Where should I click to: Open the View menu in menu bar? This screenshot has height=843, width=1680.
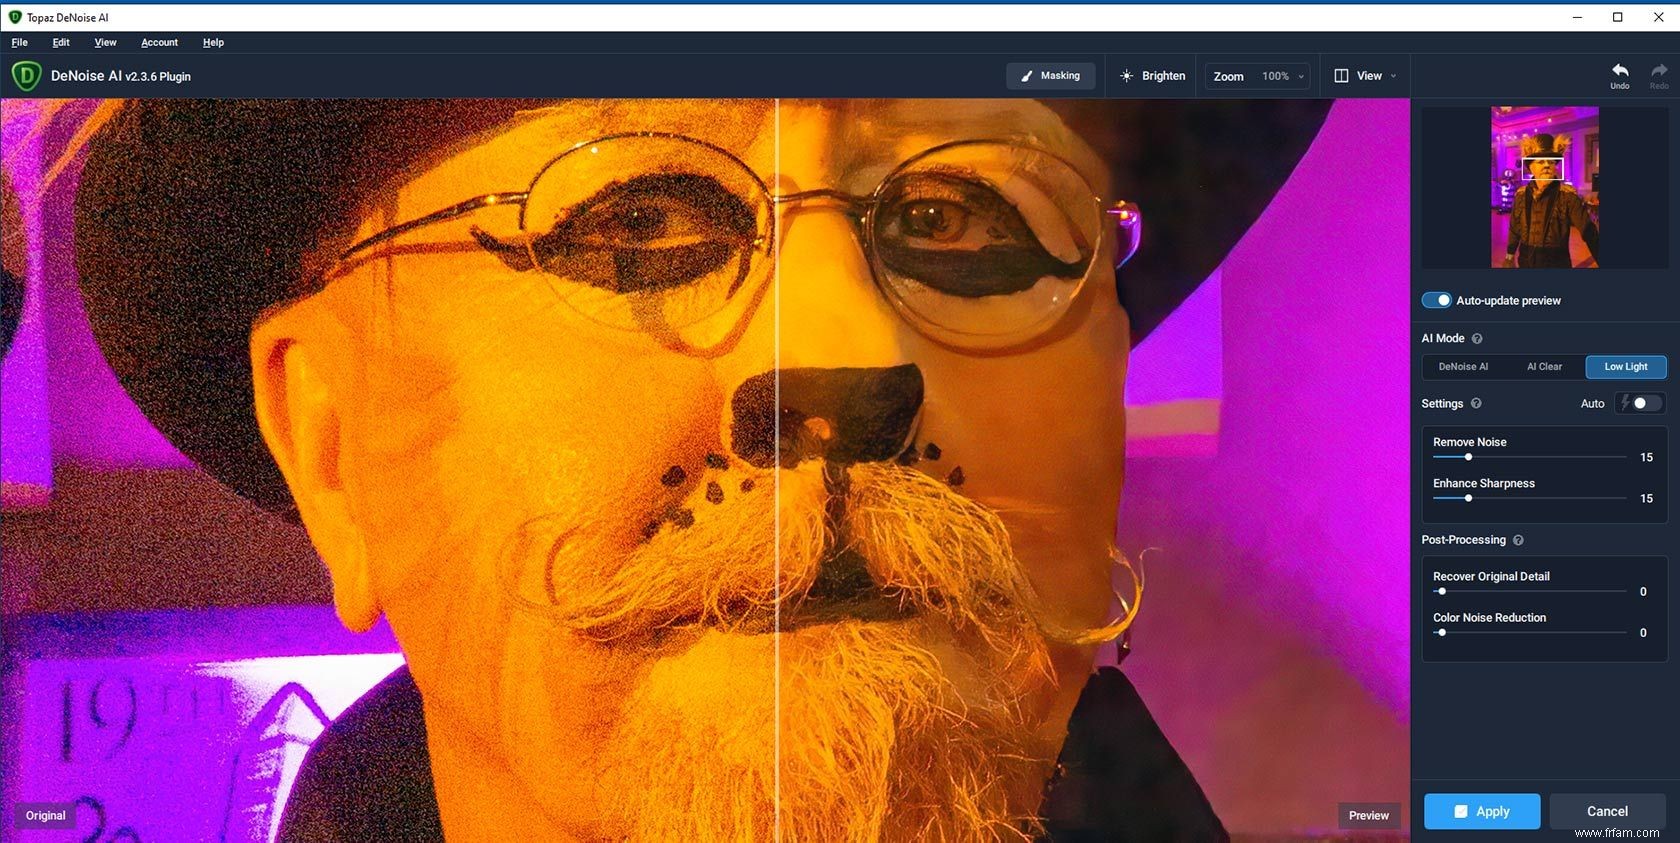tap(105, 42)
